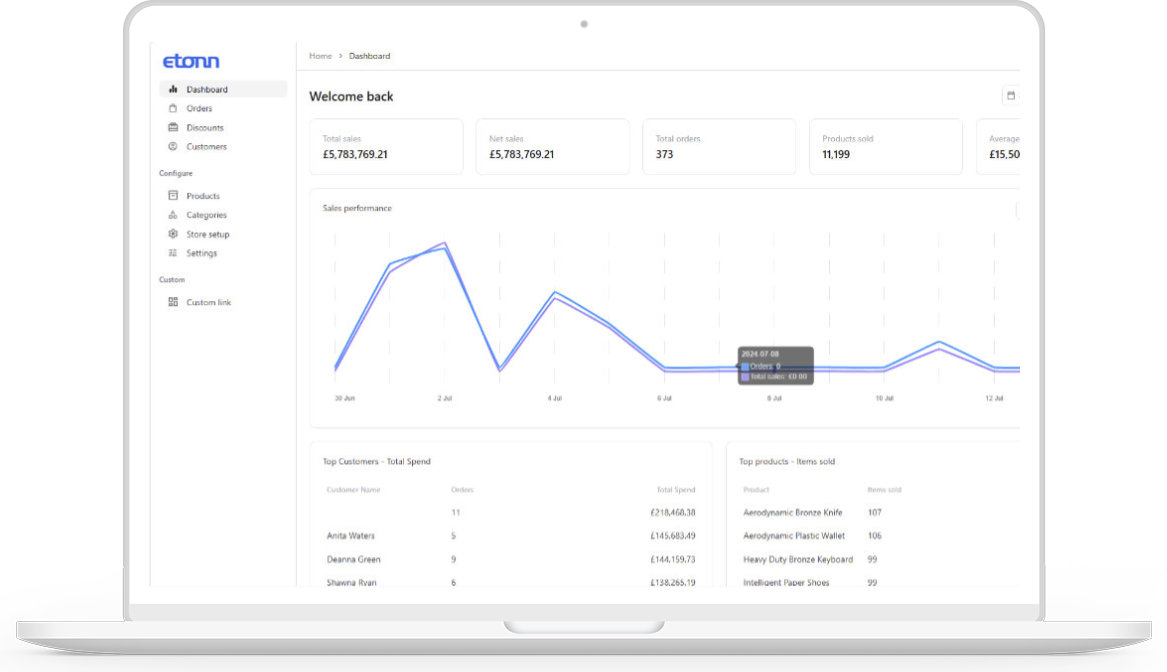
Task: Select customer Deanna Green
Action: tap(354, 560)
